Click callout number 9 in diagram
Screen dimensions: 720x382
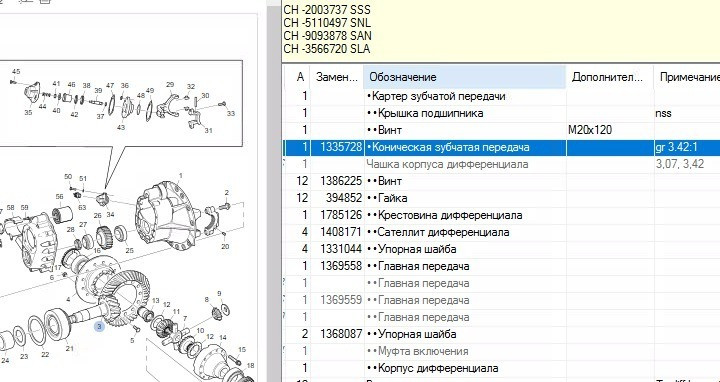[219, 293]
